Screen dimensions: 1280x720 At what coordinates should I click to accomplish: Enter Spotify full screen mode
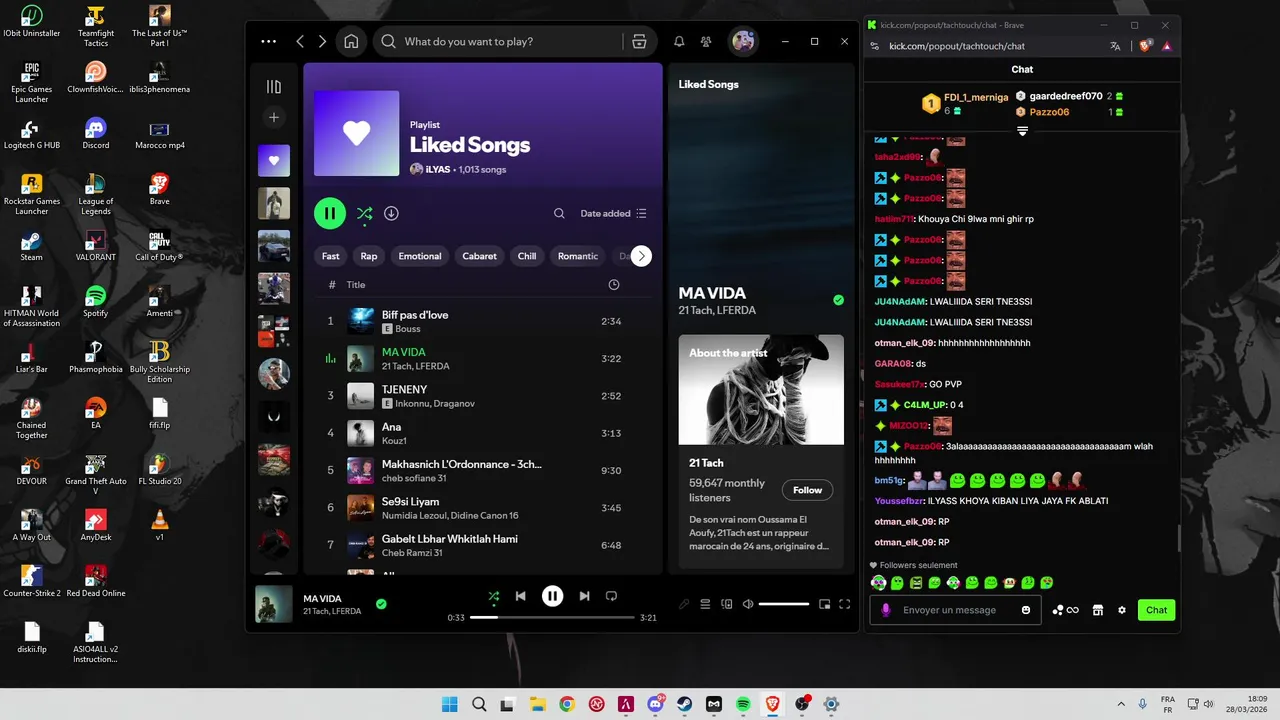(845, 604)
